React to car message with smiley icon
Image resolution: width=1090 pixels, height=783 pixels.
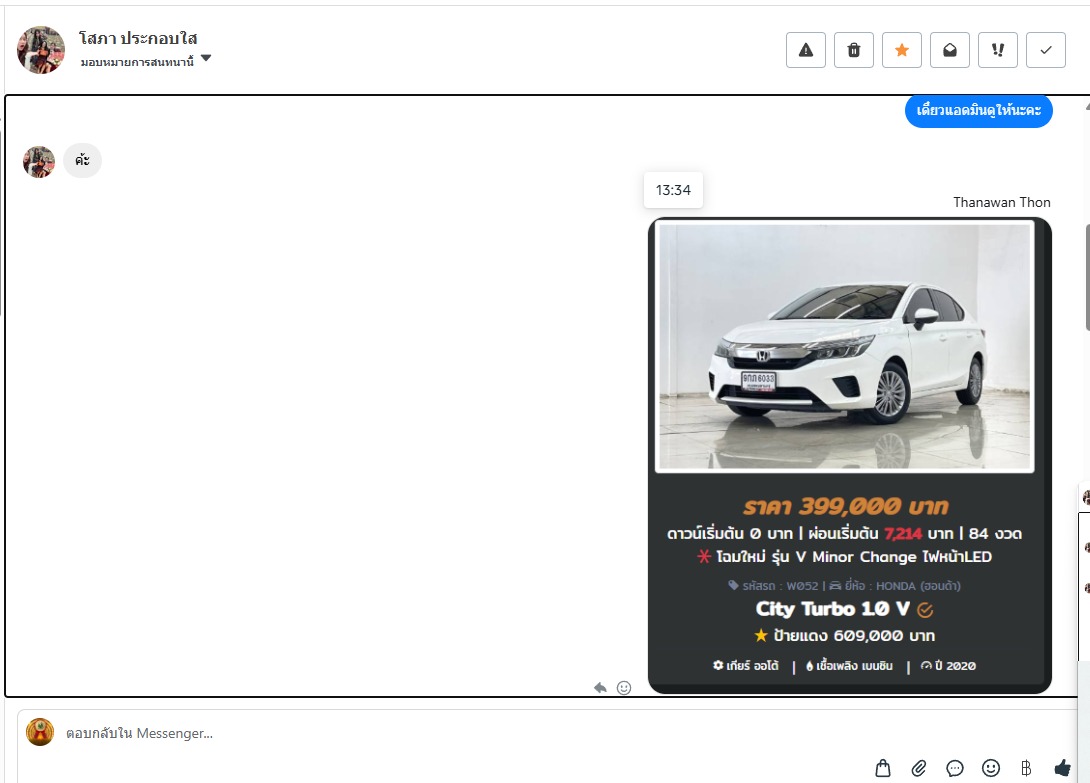point(624,688)
